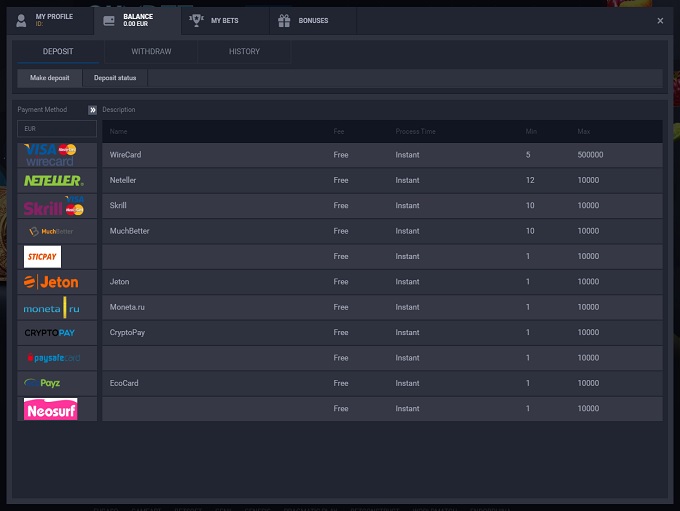The width and height of the screenshot is (680, 511).
Task: Choose the CryptoPay payment logo
Action: (50, 333)
